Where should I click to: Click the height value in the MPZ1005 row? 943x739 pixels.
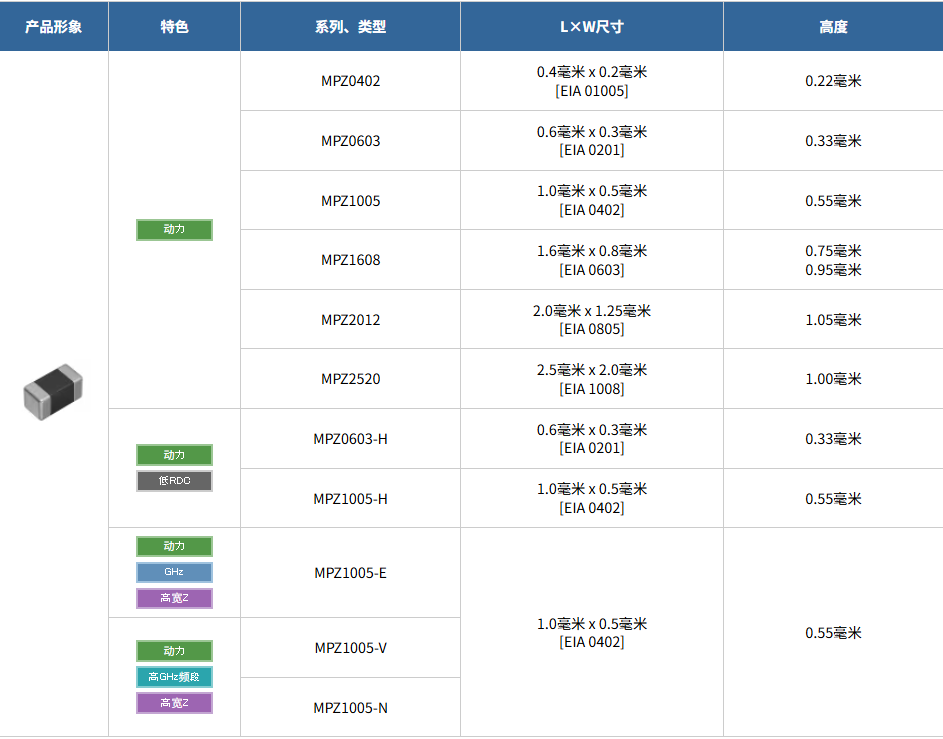[x=834, y=201]
